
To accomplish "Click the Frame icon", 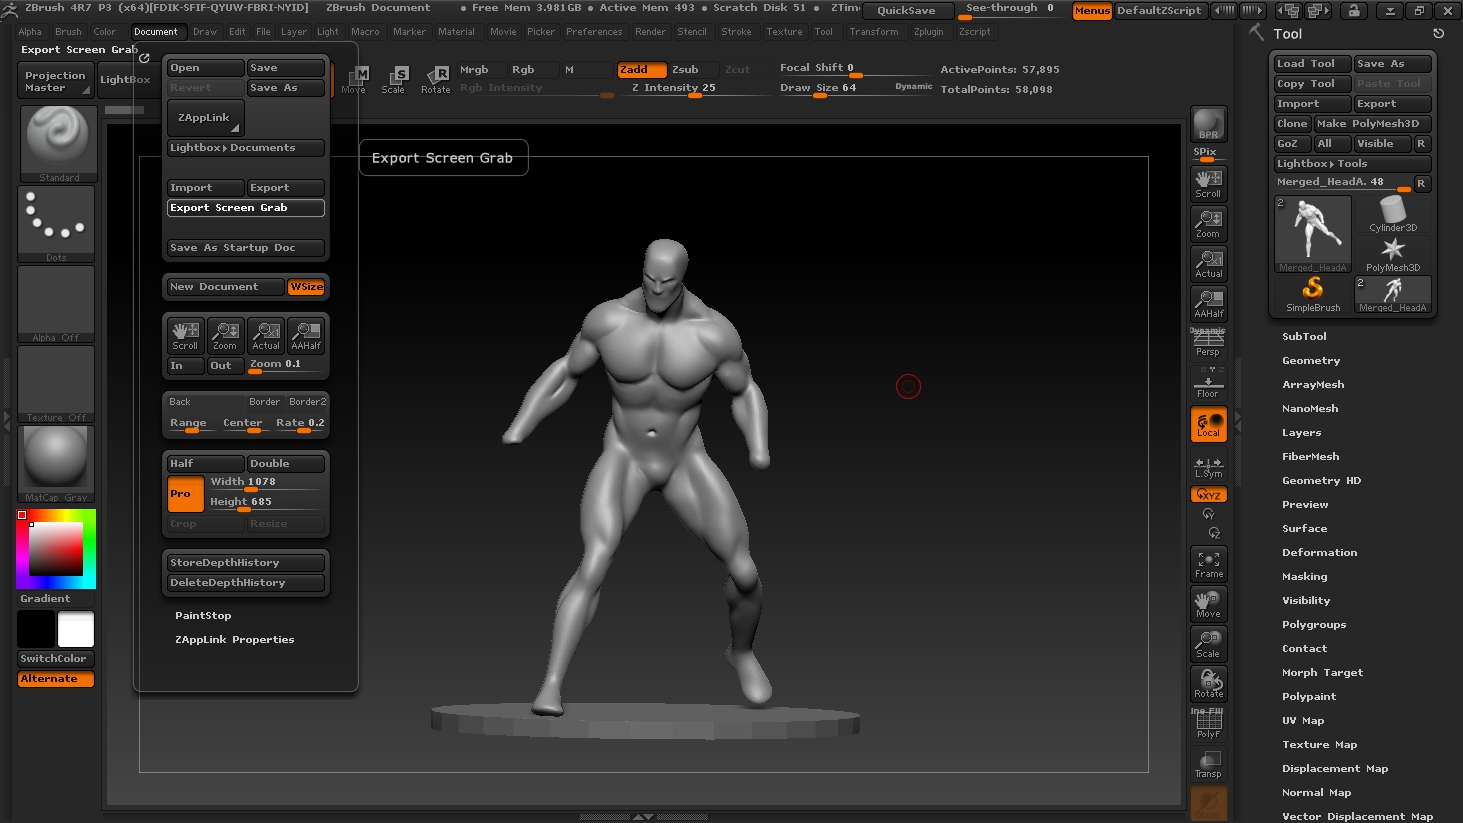I will tap(1209, 564).
